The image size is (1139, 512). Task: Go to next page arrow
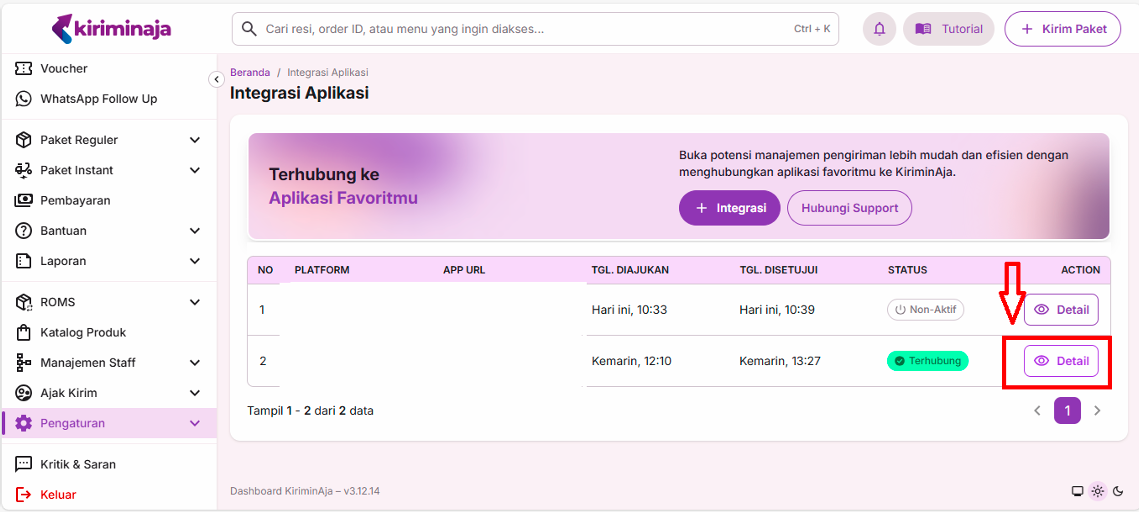[1097, 410]
